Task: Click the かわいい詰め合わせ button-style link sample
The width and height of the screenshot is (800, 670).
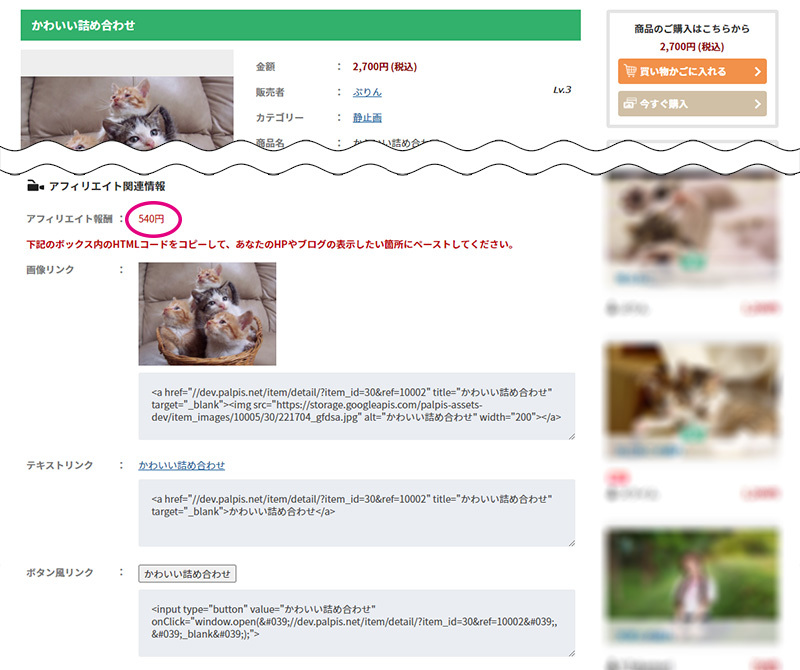Action: [187, 574]
